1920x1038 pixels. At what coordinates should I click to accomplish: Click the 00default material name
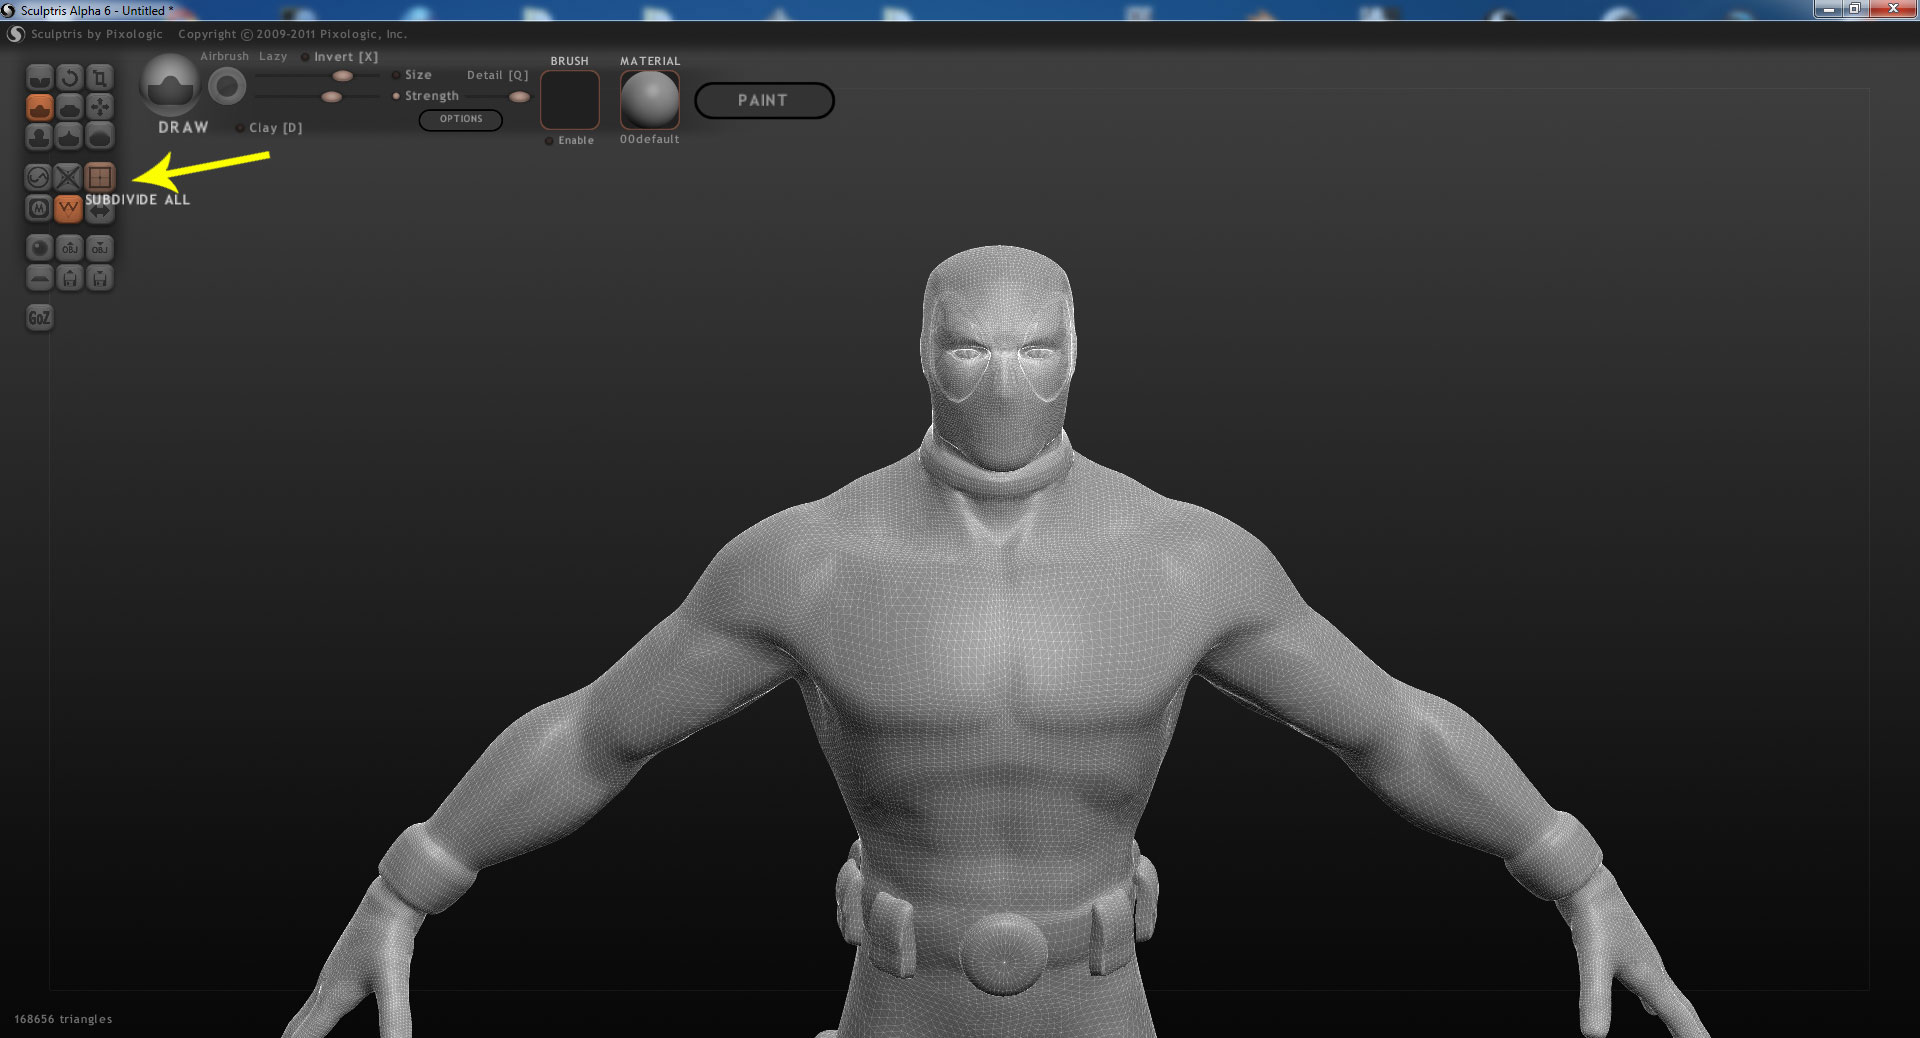coord(650,140)
